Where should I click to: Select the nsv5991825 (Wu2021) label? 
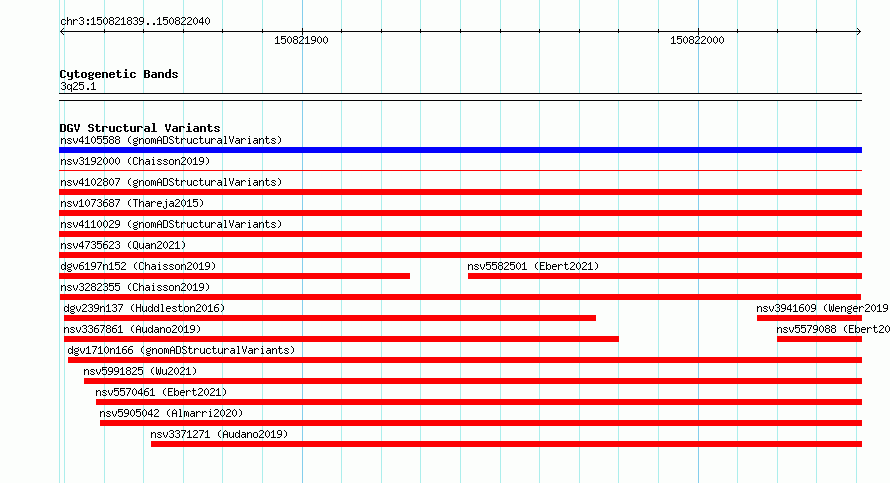[140, 371]
